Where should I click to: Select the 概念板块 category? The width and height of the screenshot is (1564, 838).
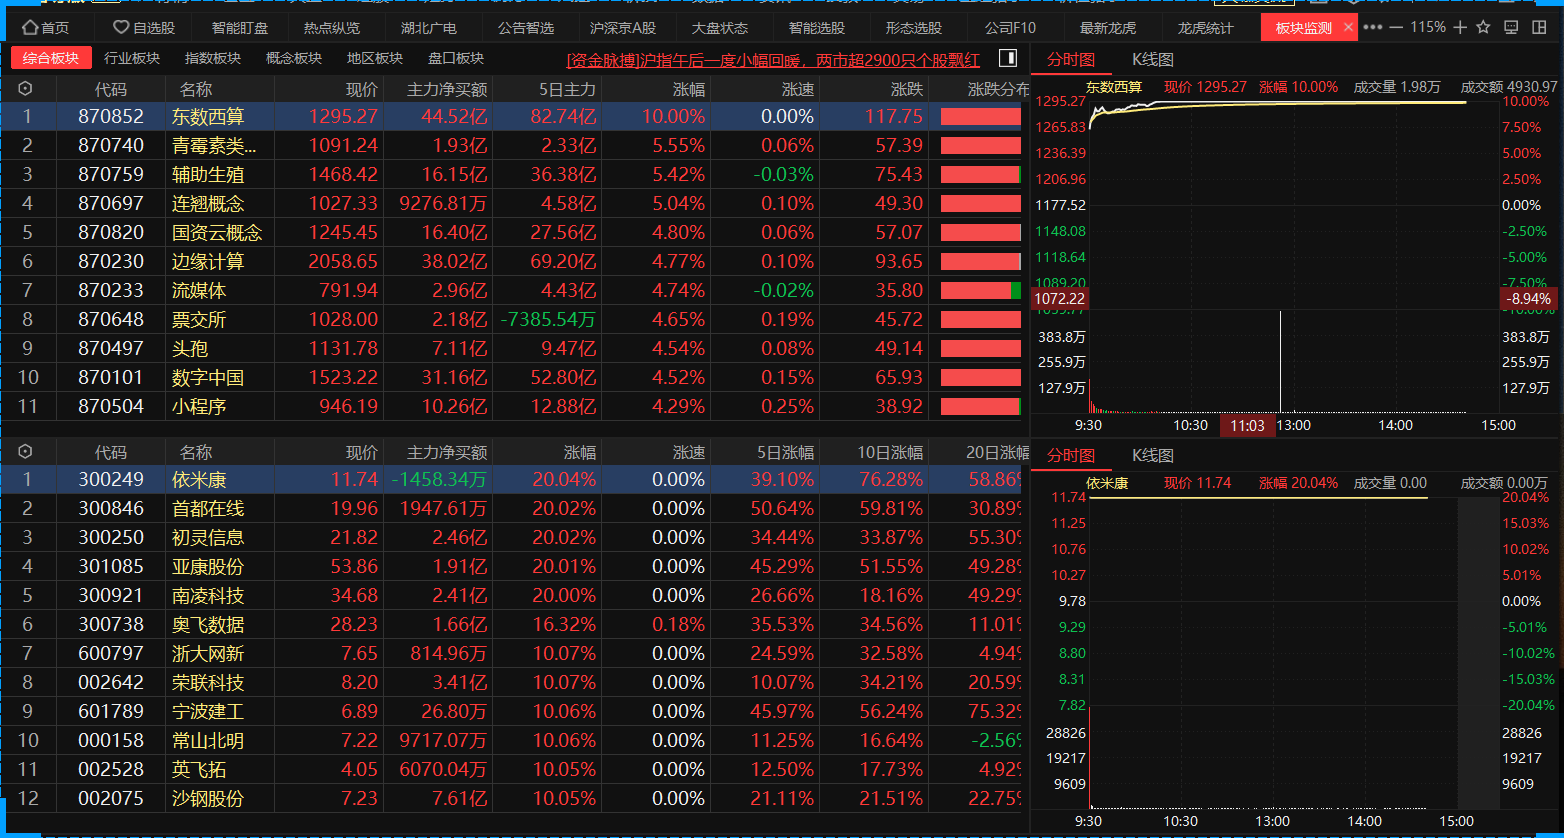coord(294,58)
